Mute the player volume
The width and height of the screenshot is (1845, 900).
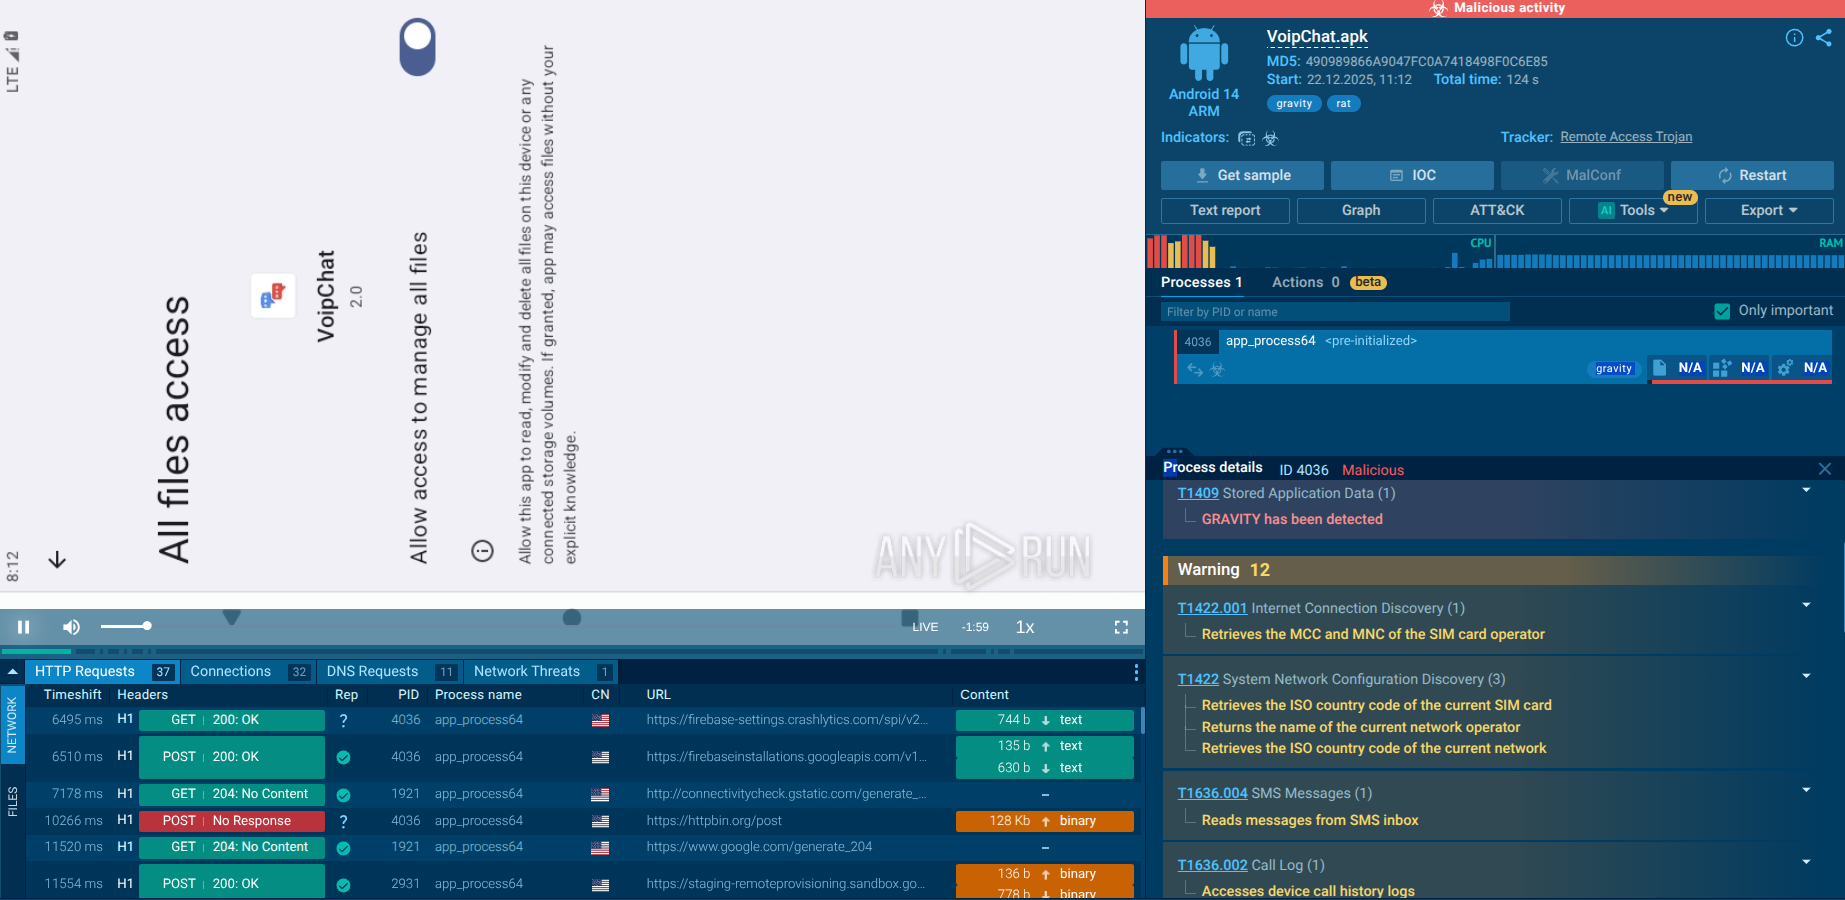pos(70,627)
